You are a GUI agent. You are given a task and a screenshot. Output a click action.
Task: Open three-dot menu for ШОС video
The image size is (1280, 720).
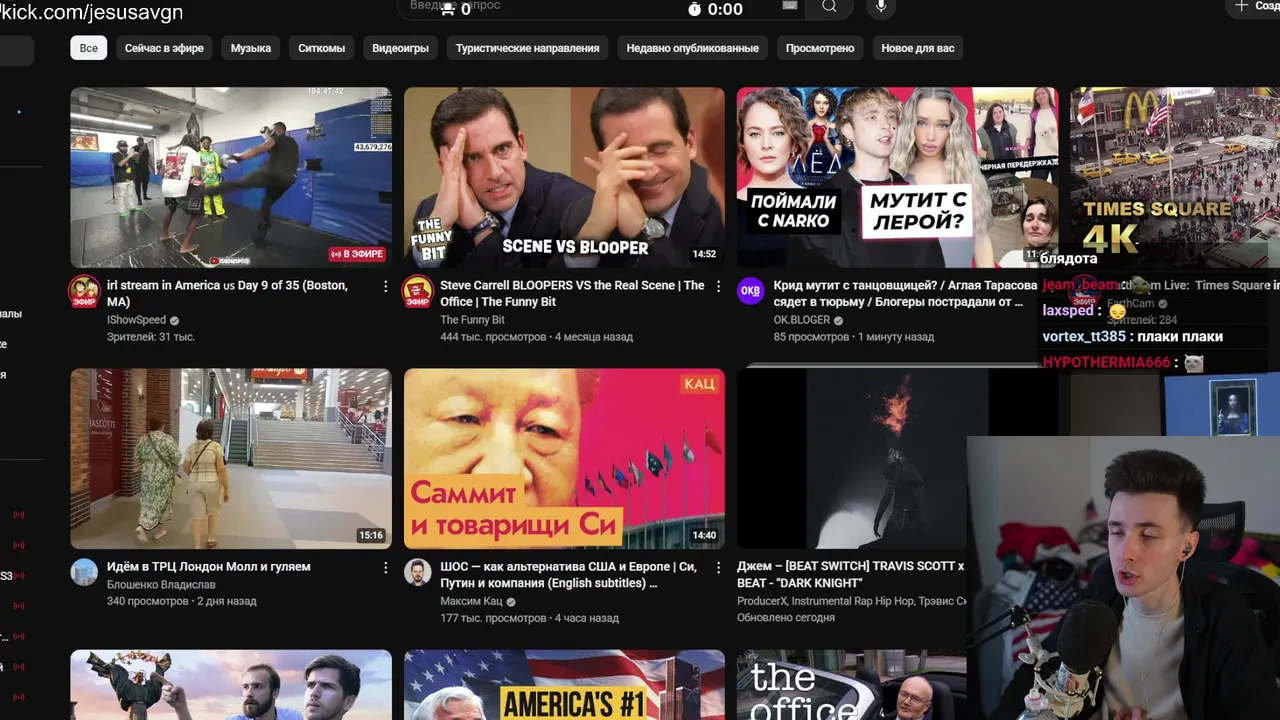pyautogui.click(x=718, y=567)
